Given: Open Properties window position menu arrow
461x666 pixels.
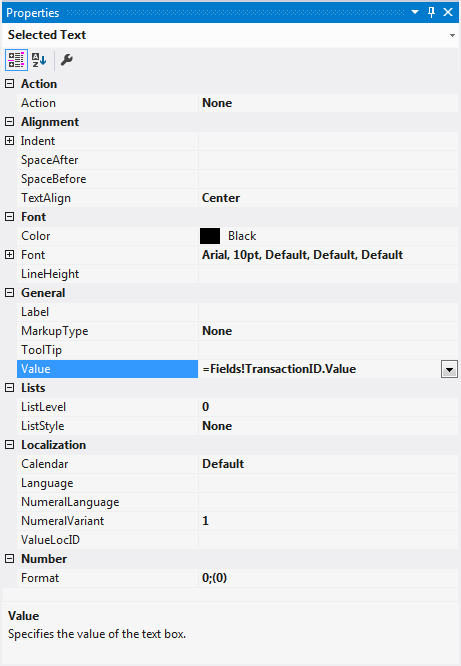Looking at the screenshot, I should [415, 12].
